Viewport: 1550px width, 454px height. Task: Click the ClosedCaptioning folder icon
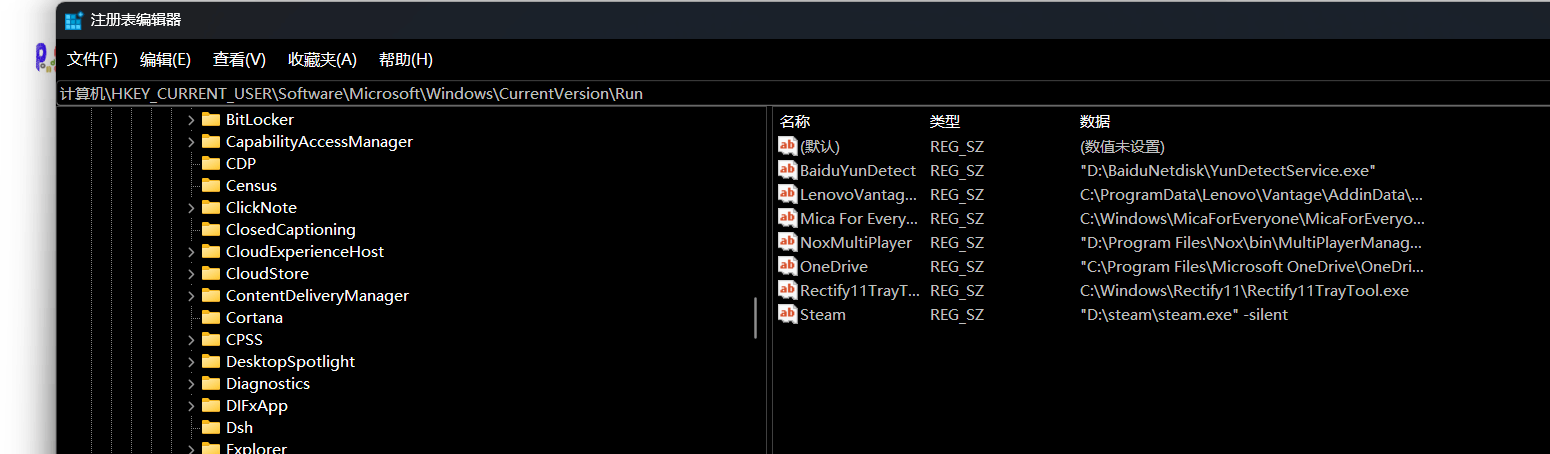210,229
